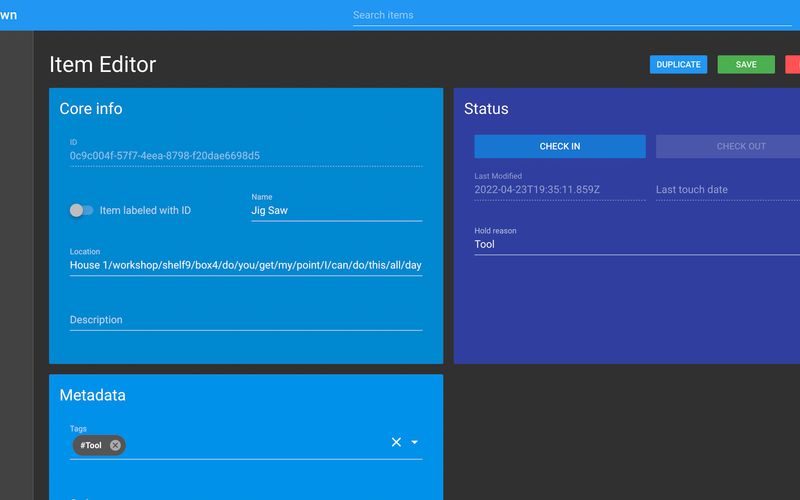Toggle the Item labeled with ID switch

click(81, 211)
